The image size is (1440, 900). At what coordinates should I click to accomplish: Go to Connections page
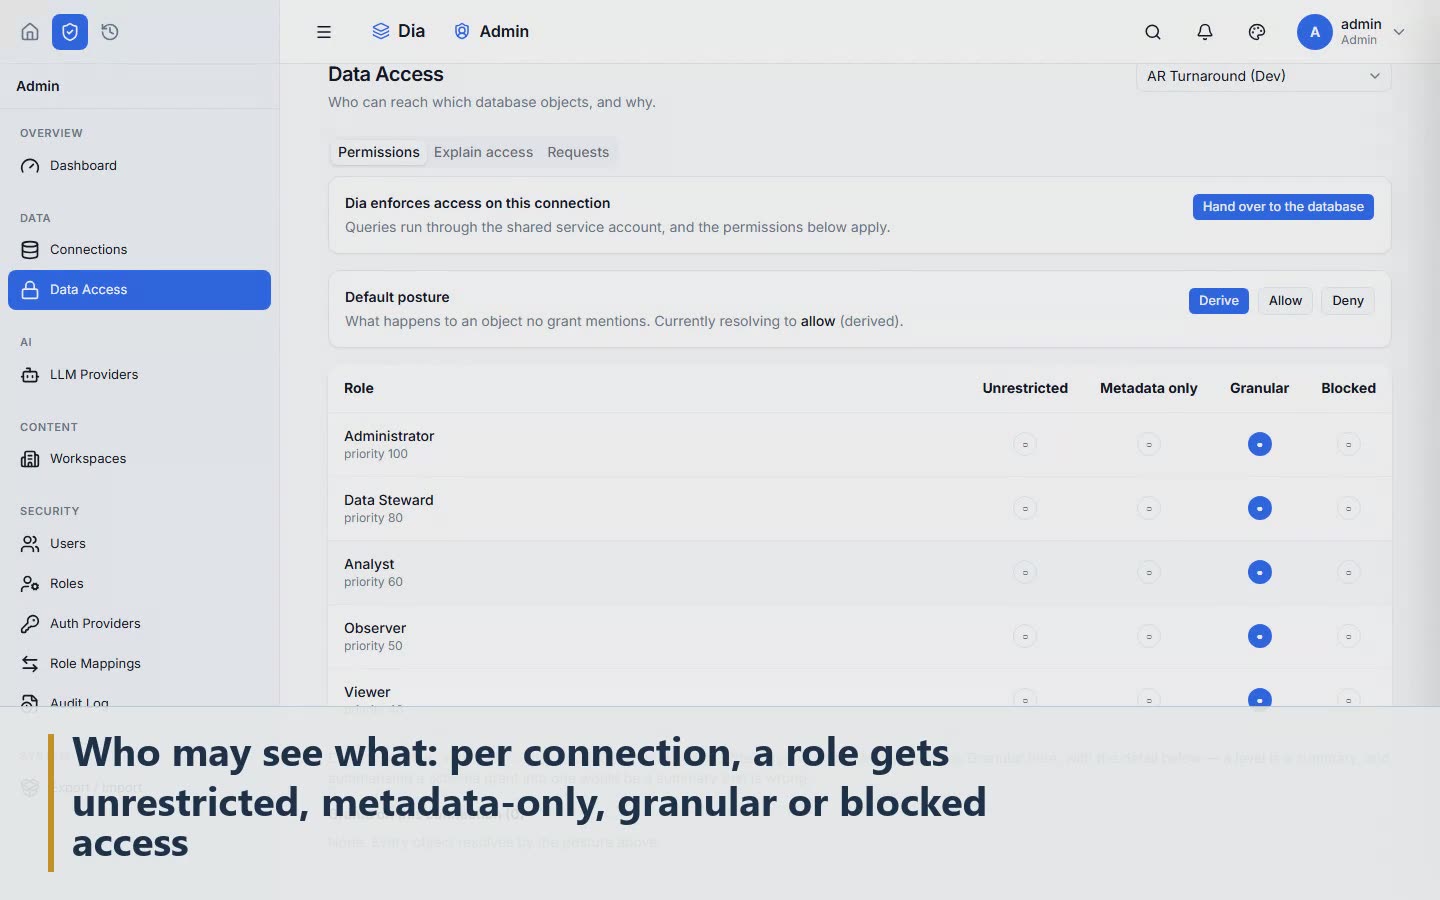pos(139,250)
